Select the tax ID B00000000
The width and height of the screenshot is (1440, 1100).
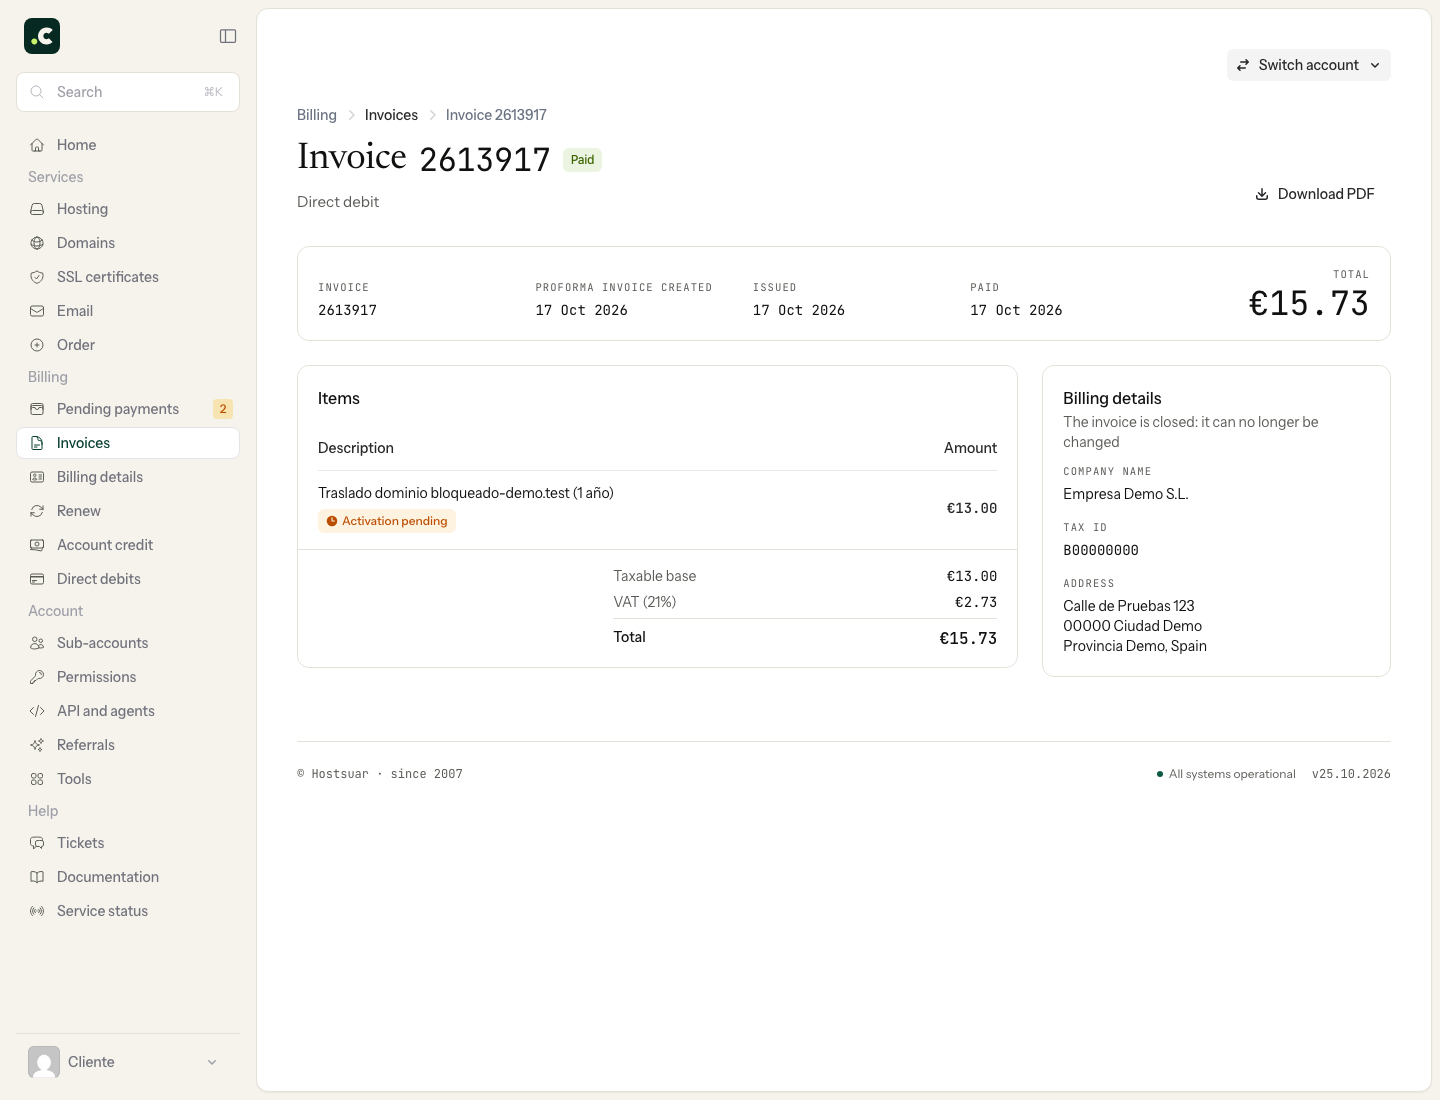point(1101,550)
